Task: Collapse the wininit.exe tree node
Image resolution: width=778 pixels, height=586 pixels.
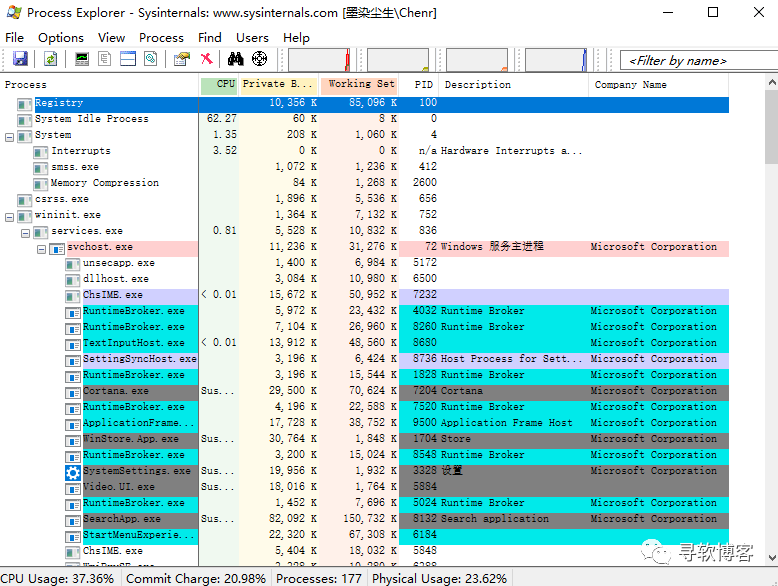Action: tap(9, 217)
